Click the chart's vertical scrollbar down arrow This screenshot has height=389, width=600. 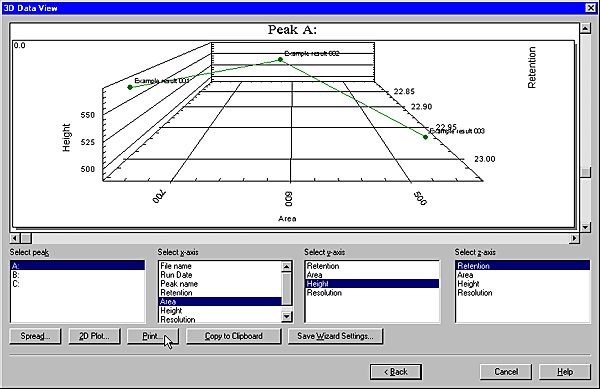(x=585, y=227)
